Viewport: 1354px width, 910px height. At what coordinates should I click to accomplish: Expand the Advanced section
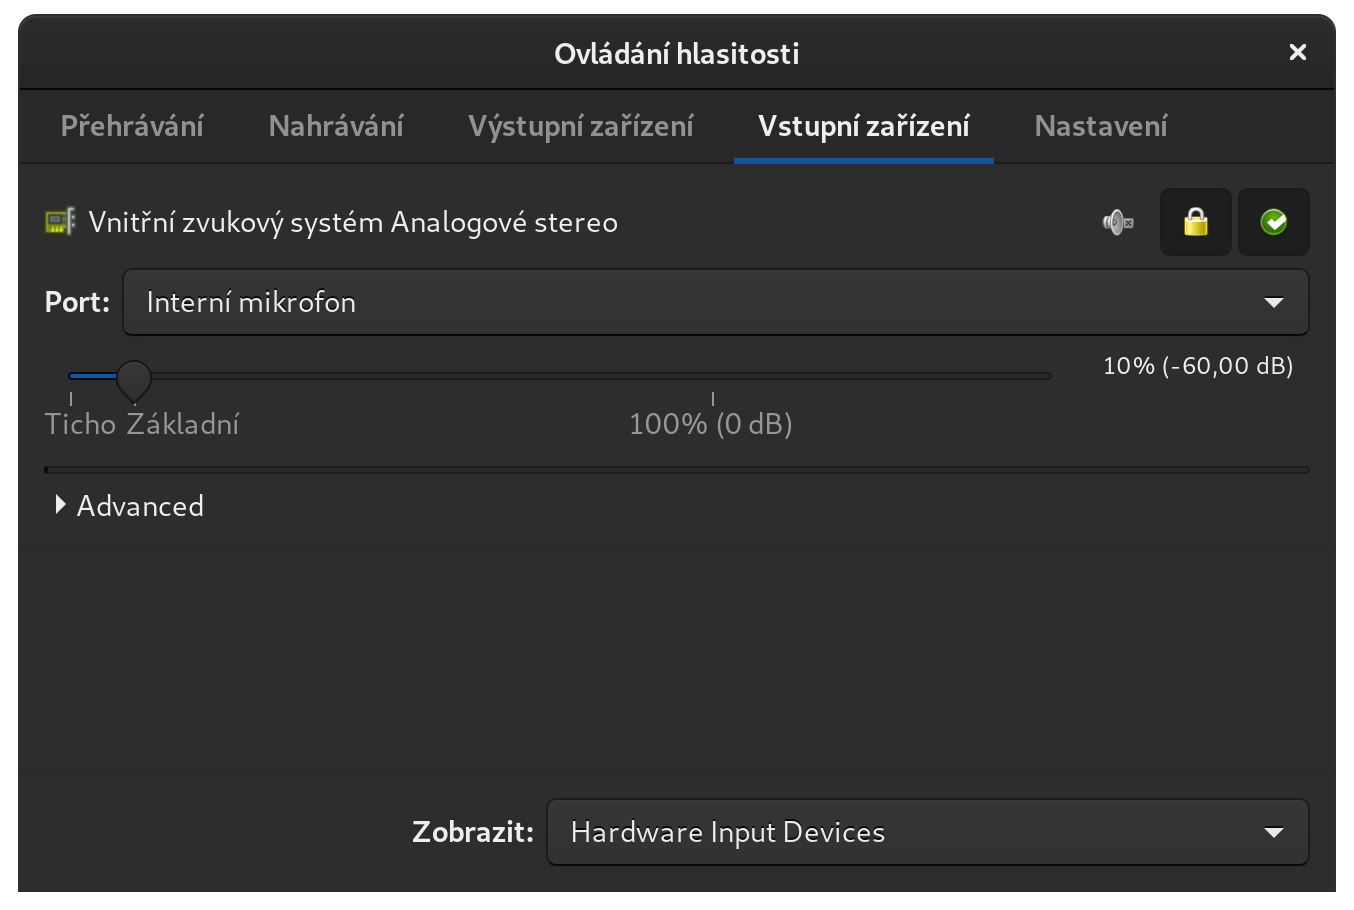pos(130,506)
